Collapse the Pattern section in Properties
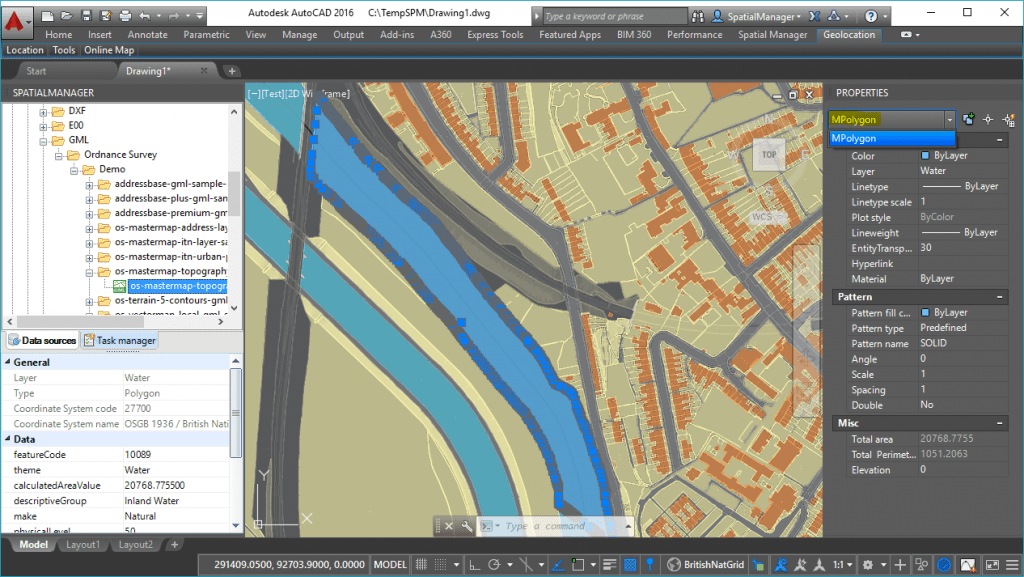 click(x=1001, y=297)
